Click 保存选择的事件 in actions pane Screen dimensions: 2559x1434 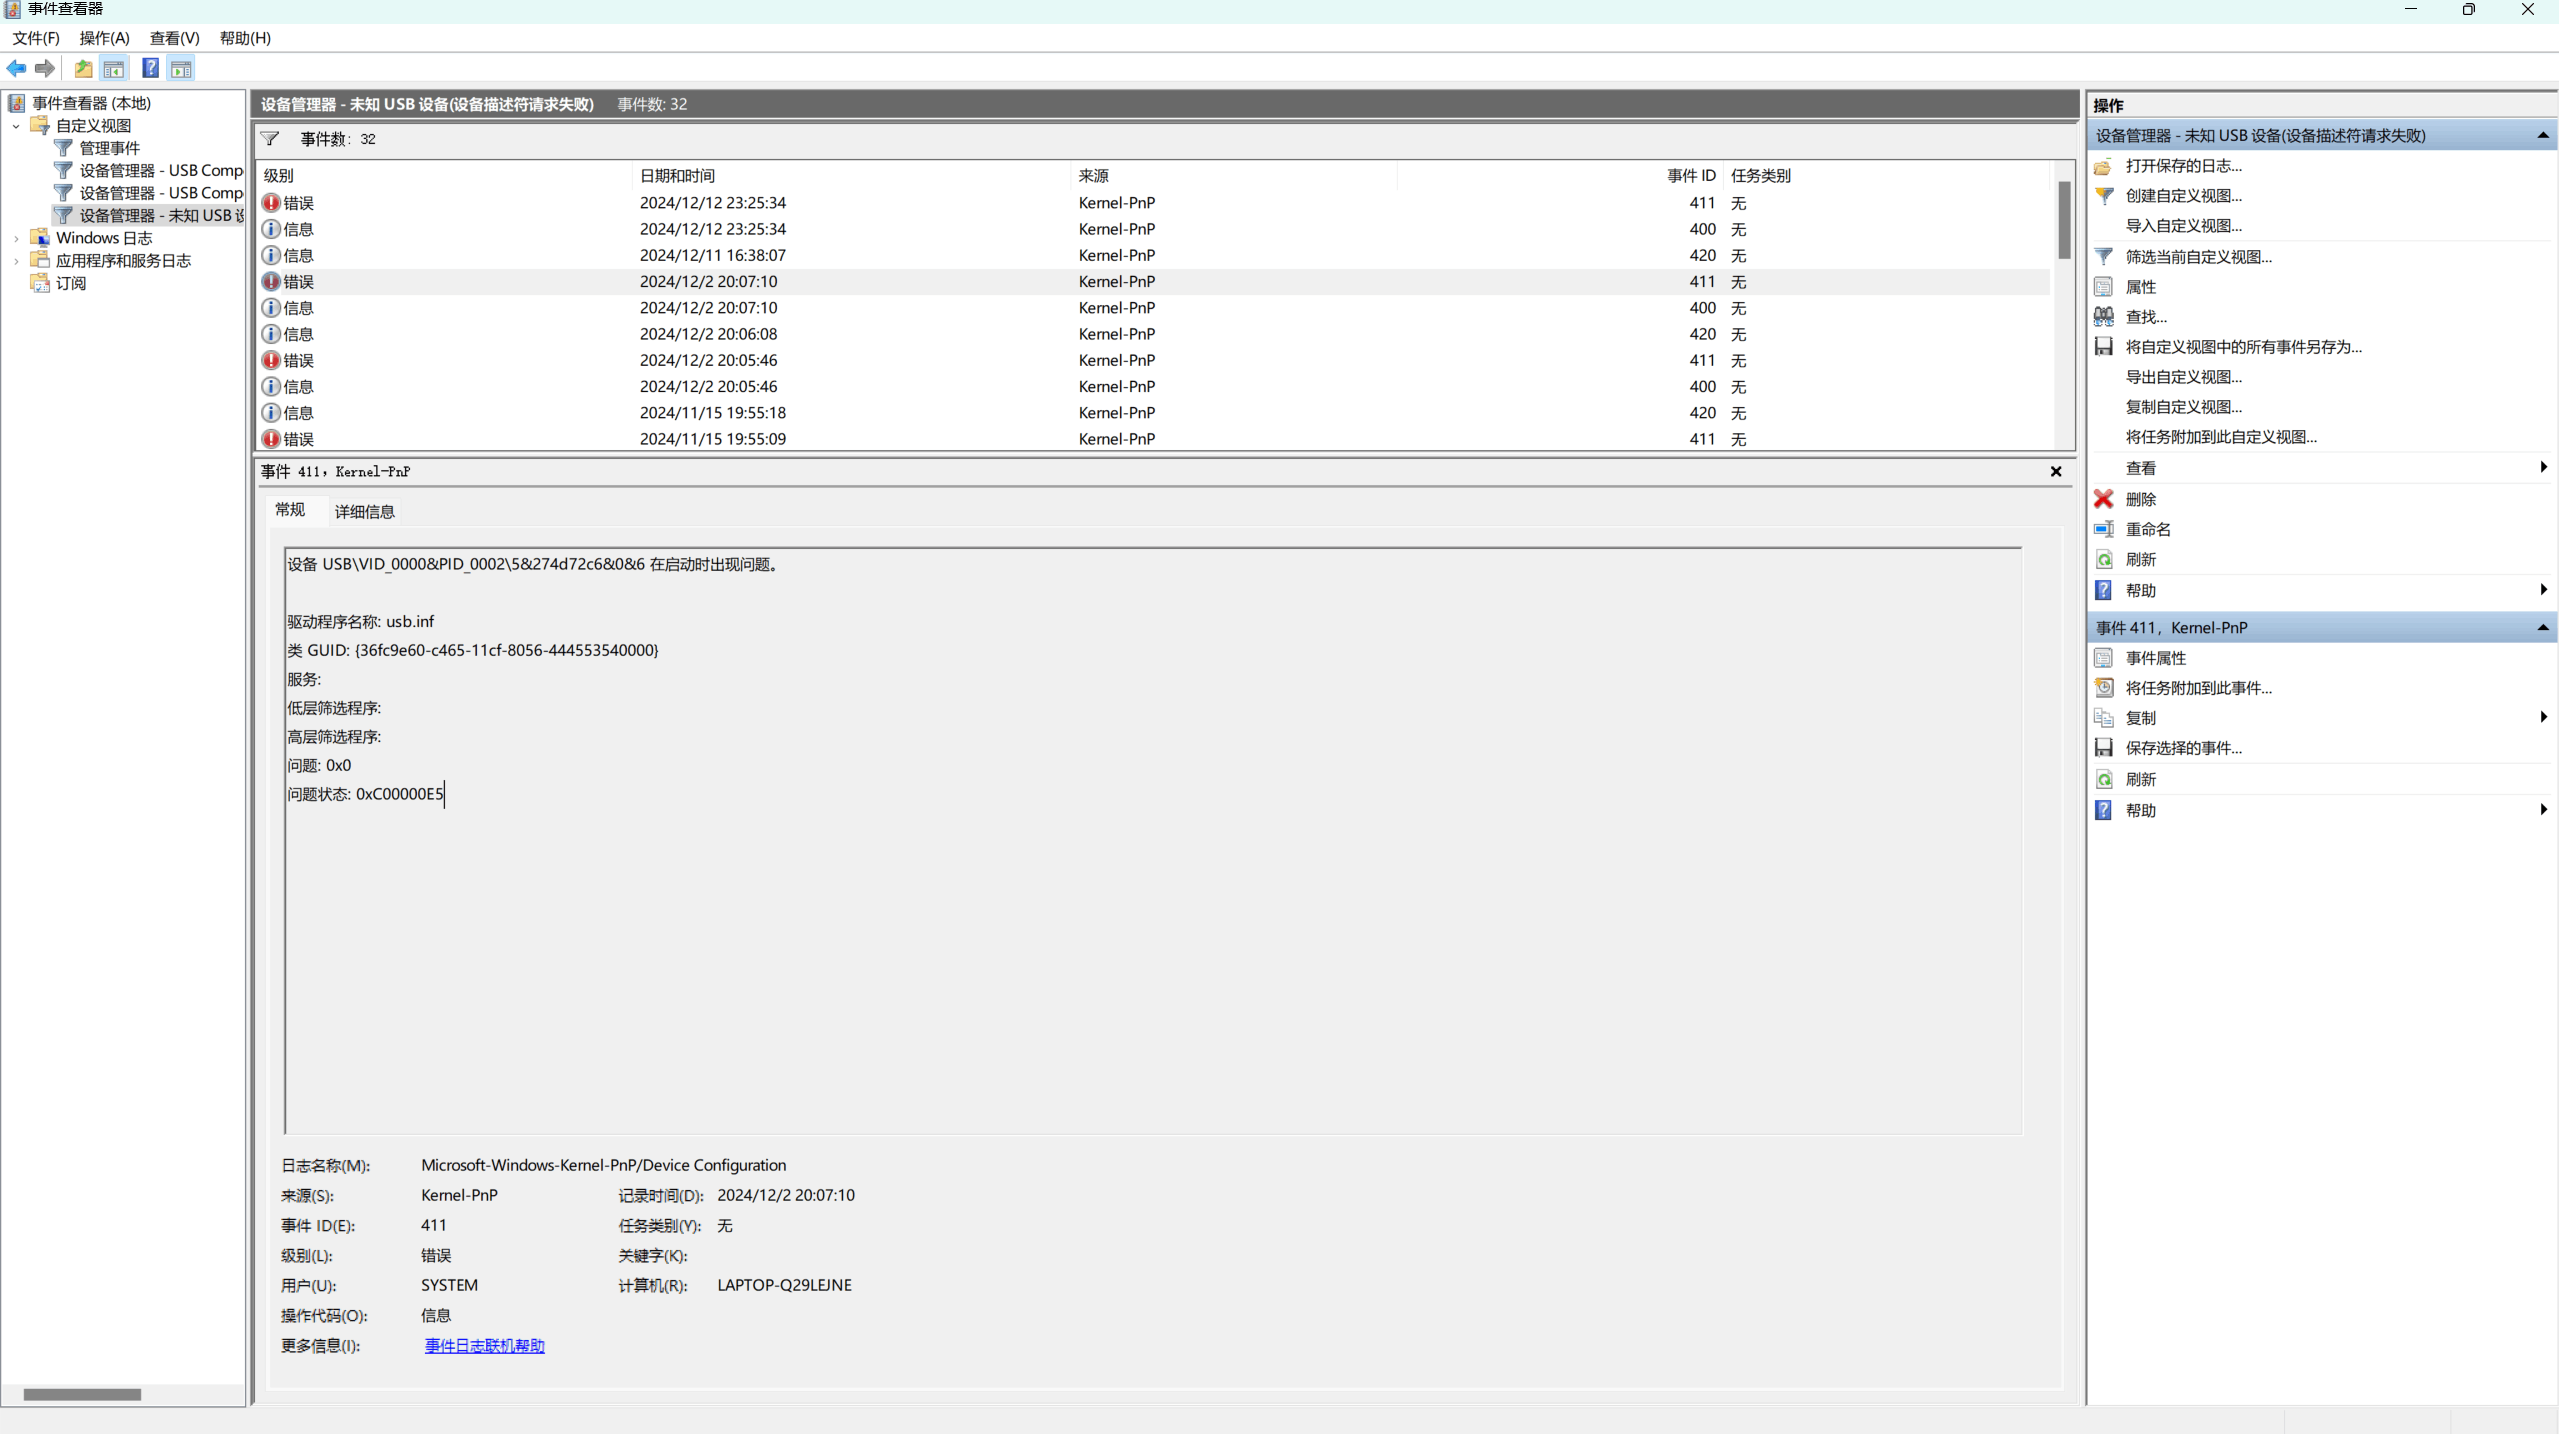(2181, 747)
